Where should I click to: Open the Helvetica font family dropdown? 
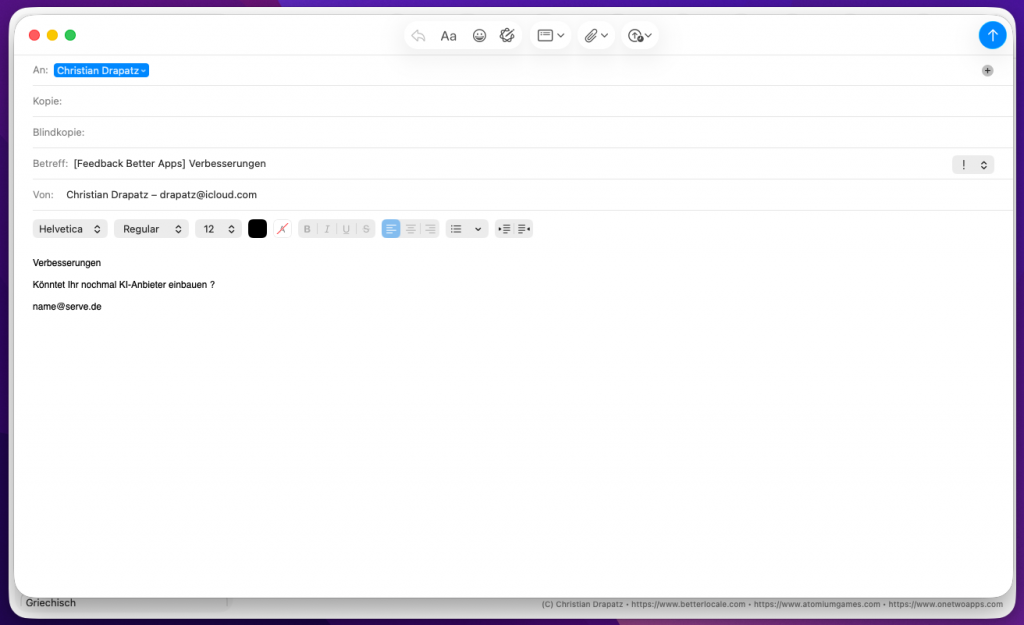tap(70, 229)
